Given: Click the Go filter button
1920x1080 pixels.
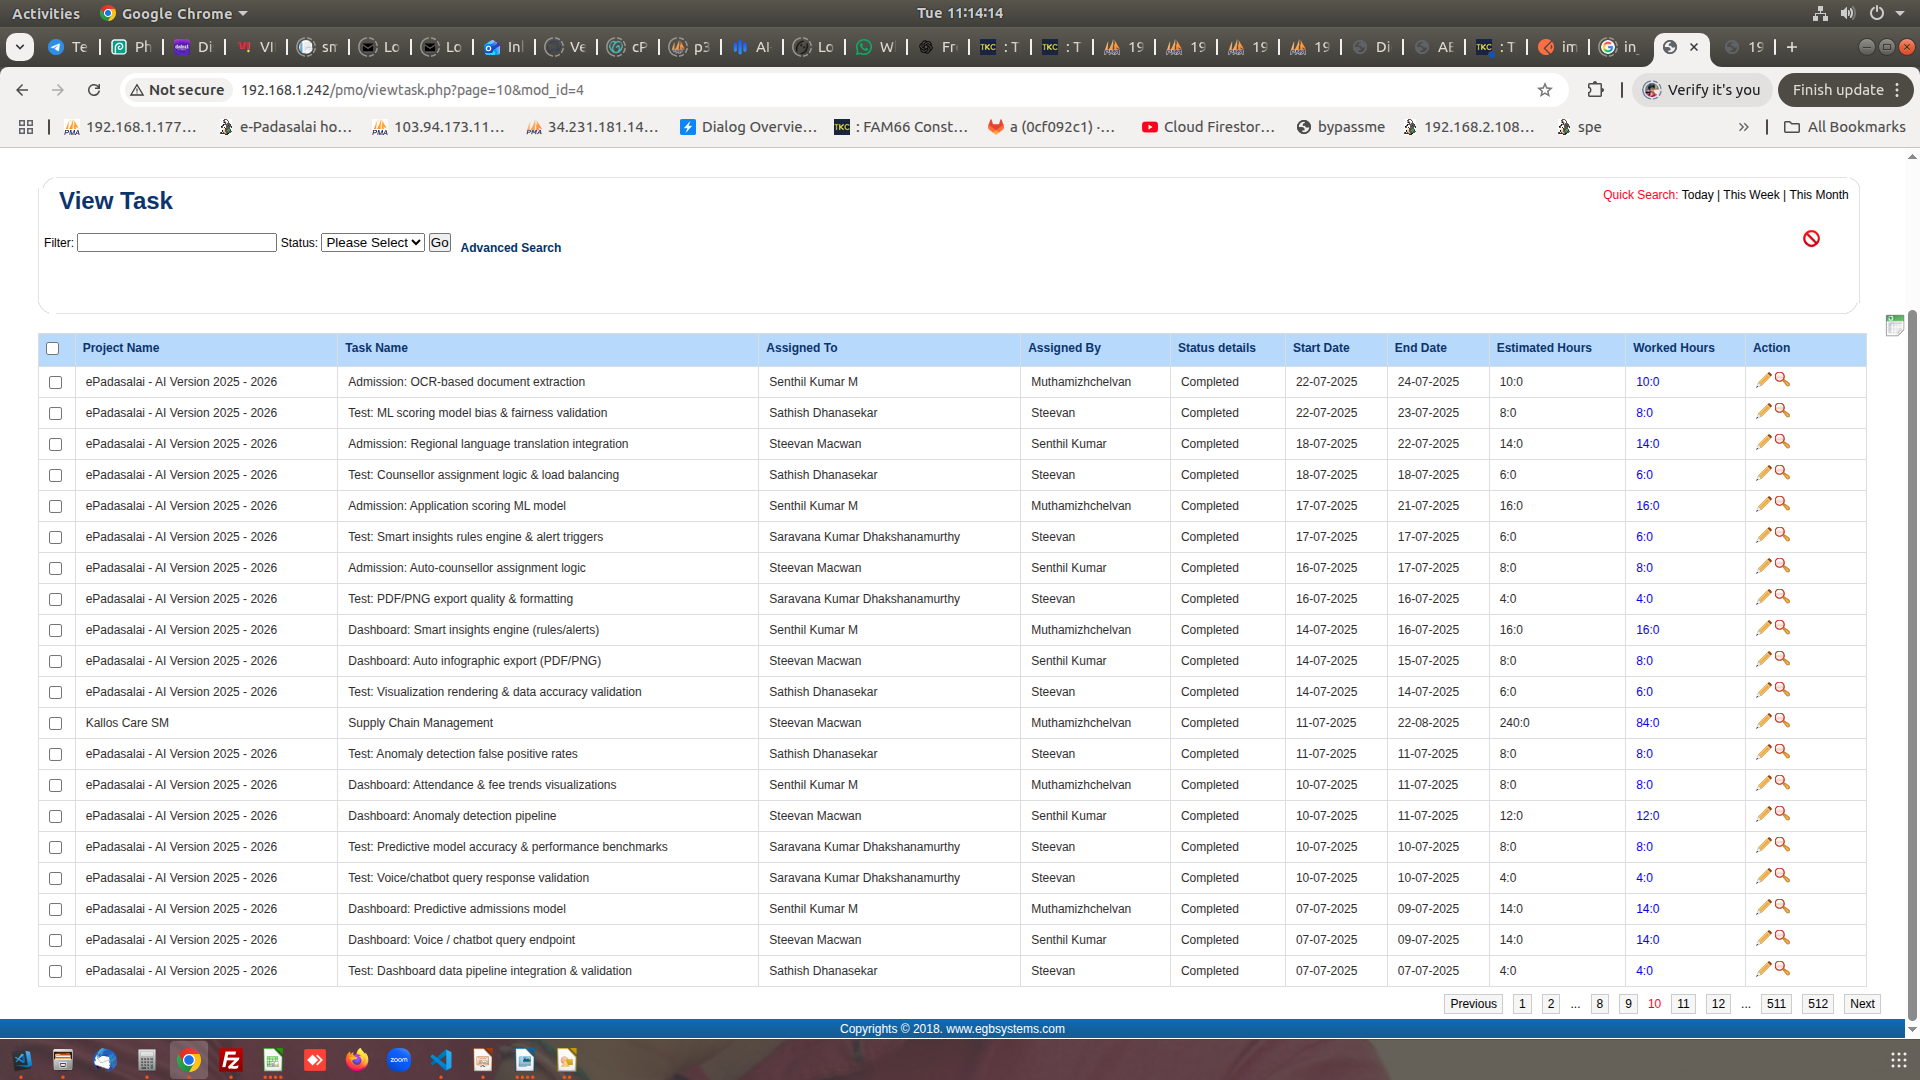Looking at the screenshot, I should (439, 243).
